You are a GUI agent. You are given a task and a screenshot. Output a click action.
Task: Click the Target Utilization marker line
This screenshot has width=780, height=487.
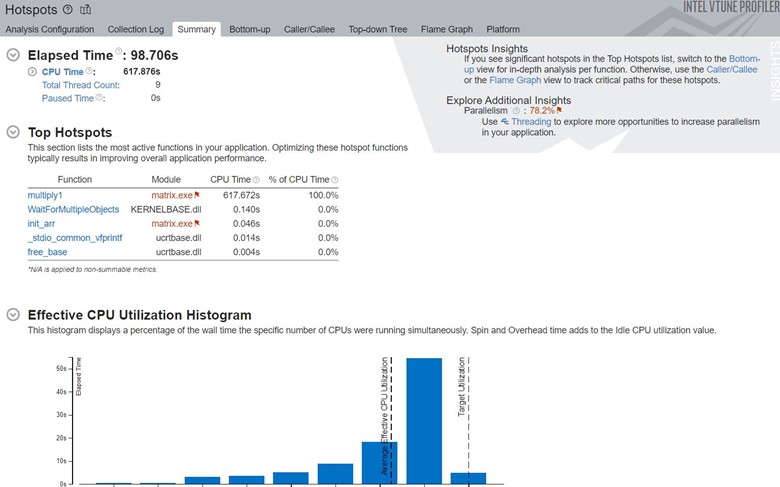(x=469, y=420)
